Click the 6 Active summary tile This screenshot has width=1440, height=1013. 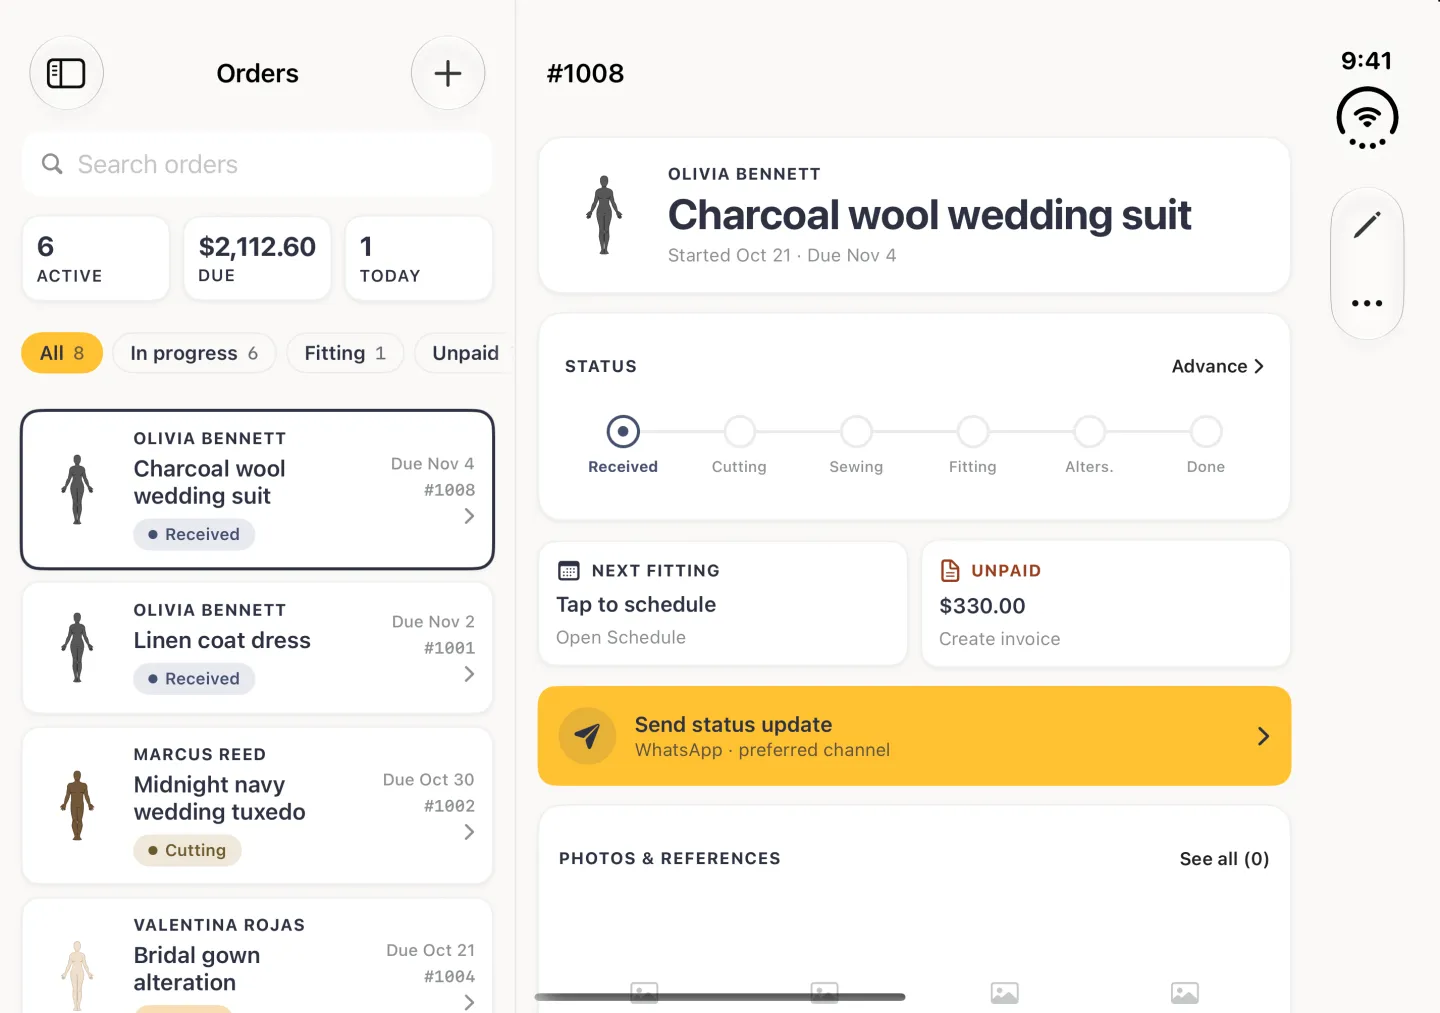coord(96,258)
